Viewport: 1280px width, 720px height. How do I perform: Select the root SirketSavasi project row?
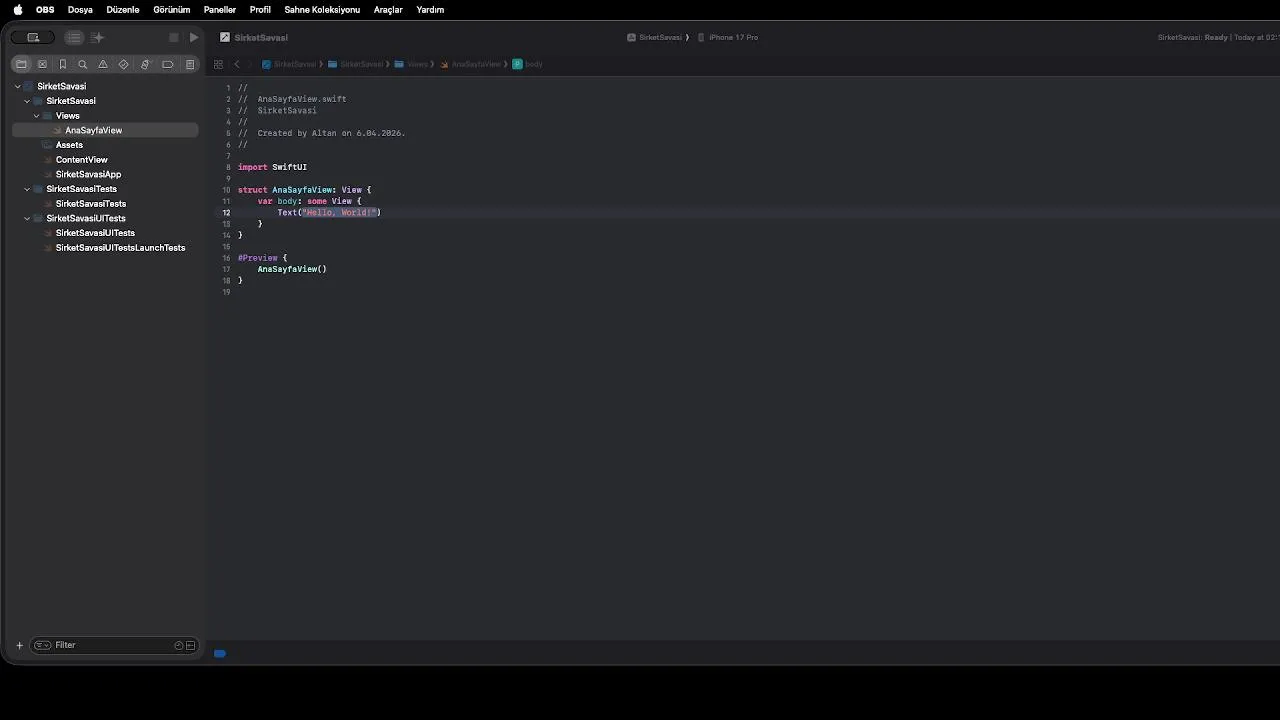tap(105, 86)
